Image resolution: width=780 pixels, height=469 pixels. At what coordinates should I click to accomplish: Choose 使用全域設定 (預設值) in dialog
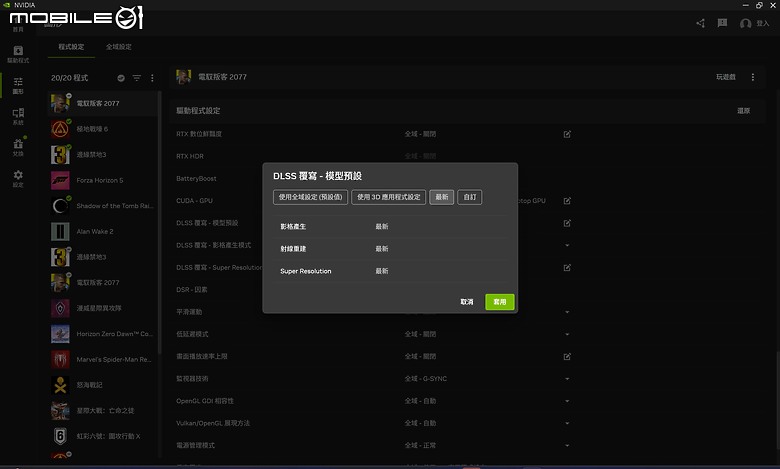pyautogui.click(x=310, y=197)
